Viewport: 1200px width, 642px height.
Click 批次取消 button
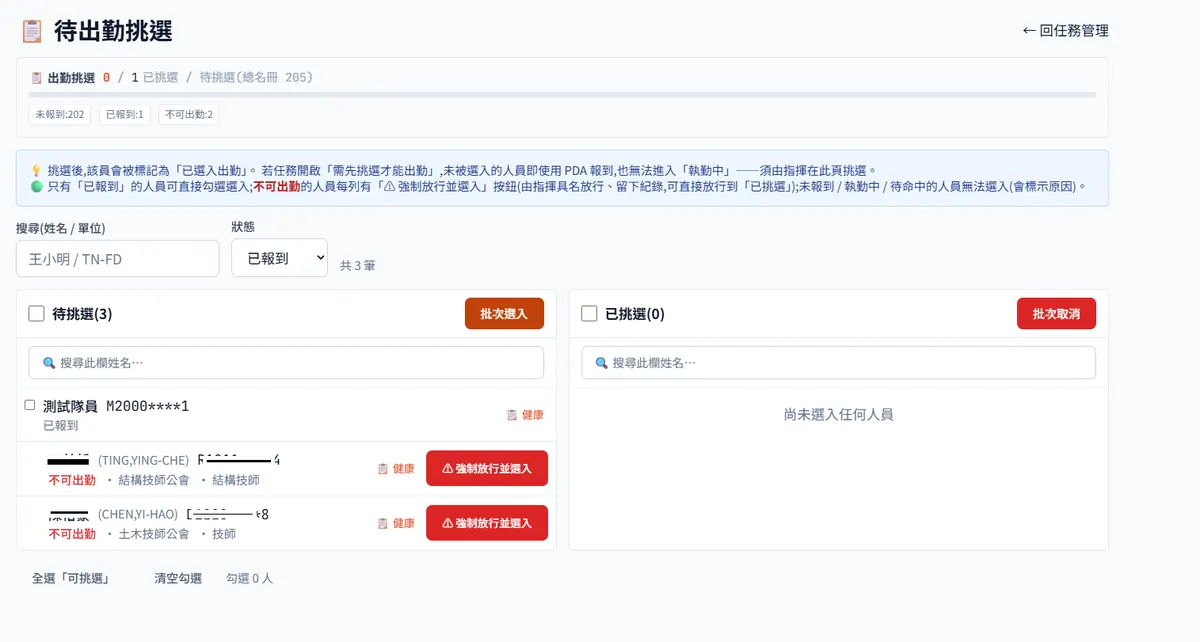coord(1056,314)
